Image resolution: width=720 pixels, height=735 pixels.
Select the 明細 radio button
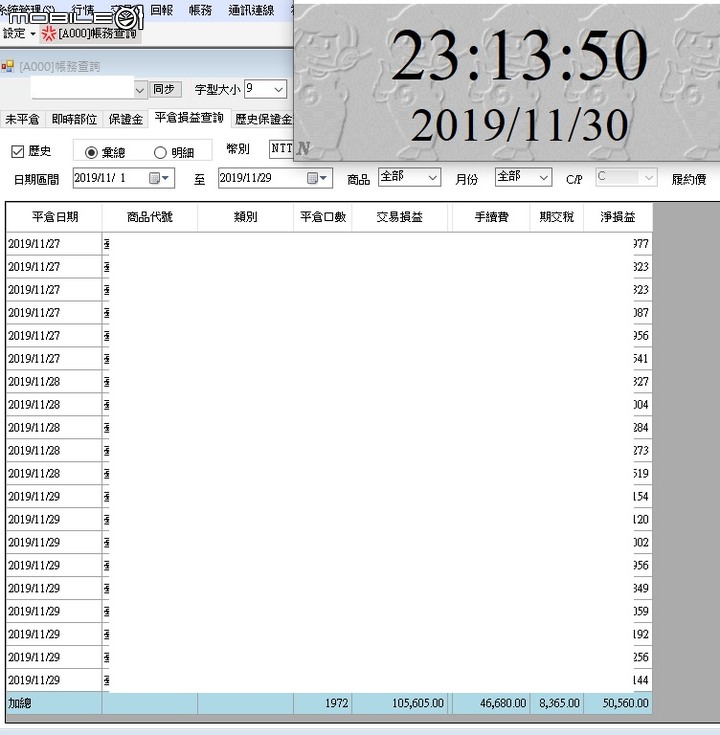click(x=160, y=152)
